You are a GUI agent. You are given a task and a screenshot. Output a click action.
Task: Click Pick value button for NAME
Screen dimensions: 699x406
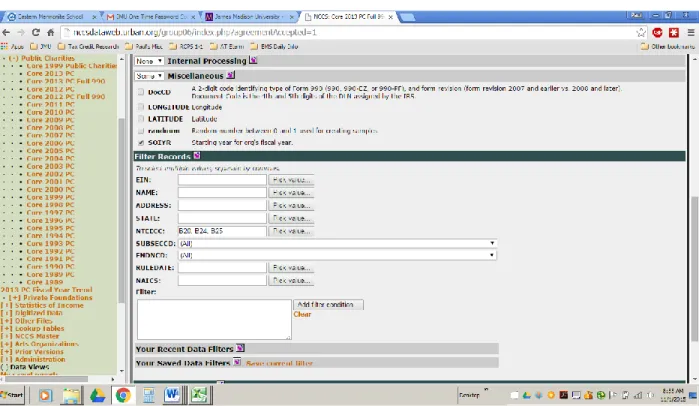pos(291,193)
